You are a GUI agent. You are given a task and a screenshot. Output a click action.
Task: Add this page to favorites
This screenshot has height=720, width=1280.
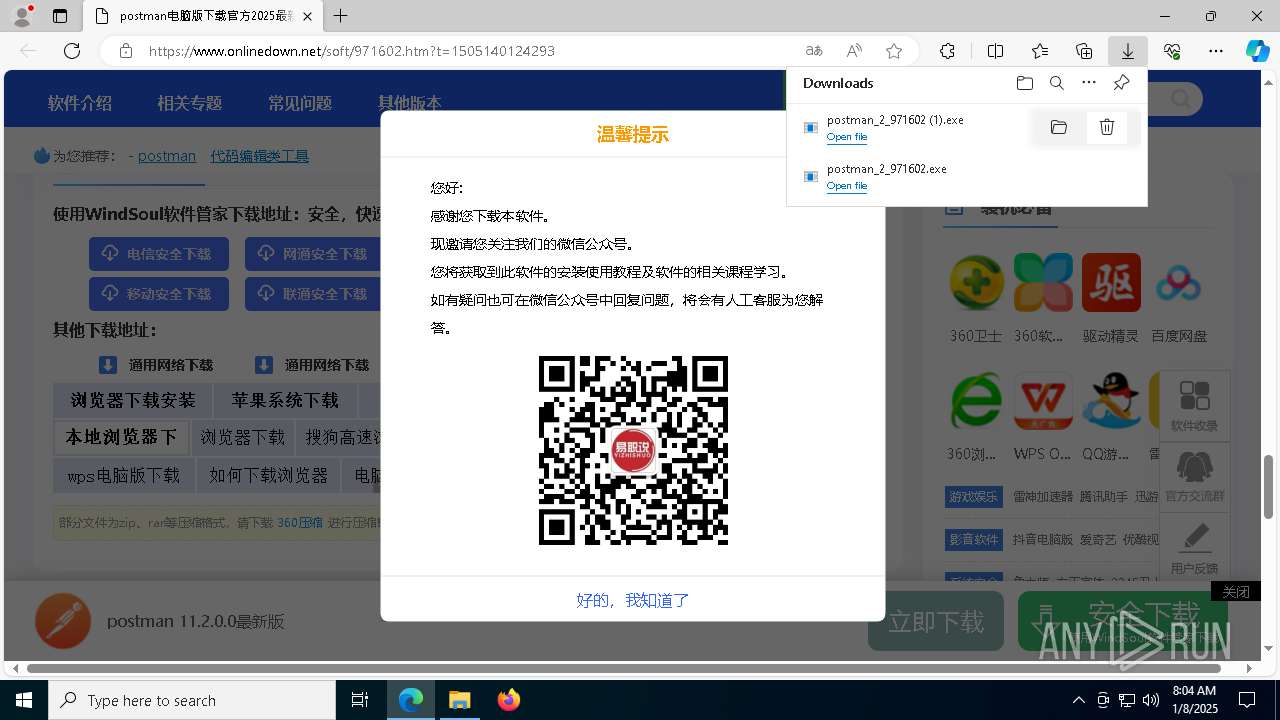coord(894,51)
